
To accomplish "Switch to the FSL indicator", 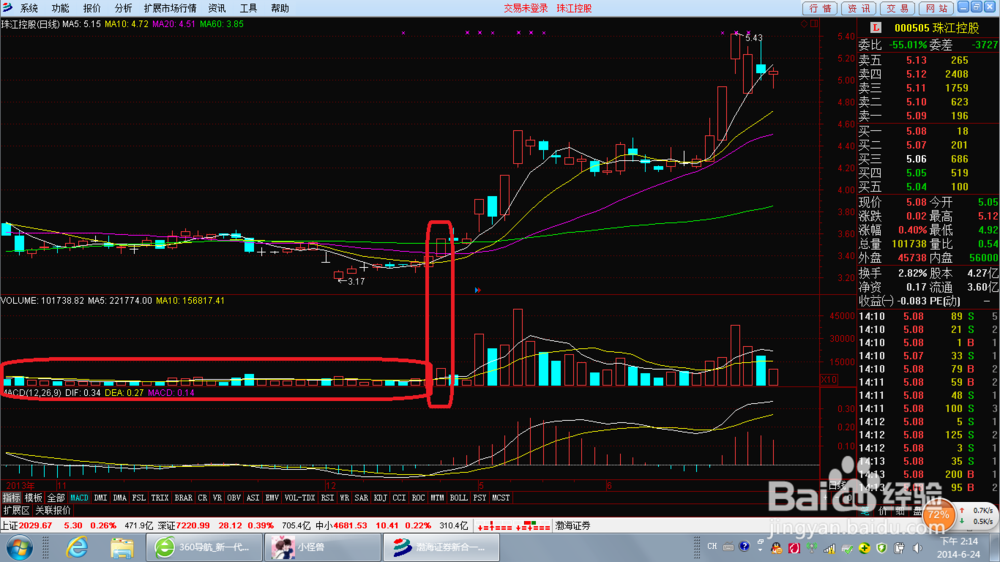I will pyautogui.click(x=138, y=498).
